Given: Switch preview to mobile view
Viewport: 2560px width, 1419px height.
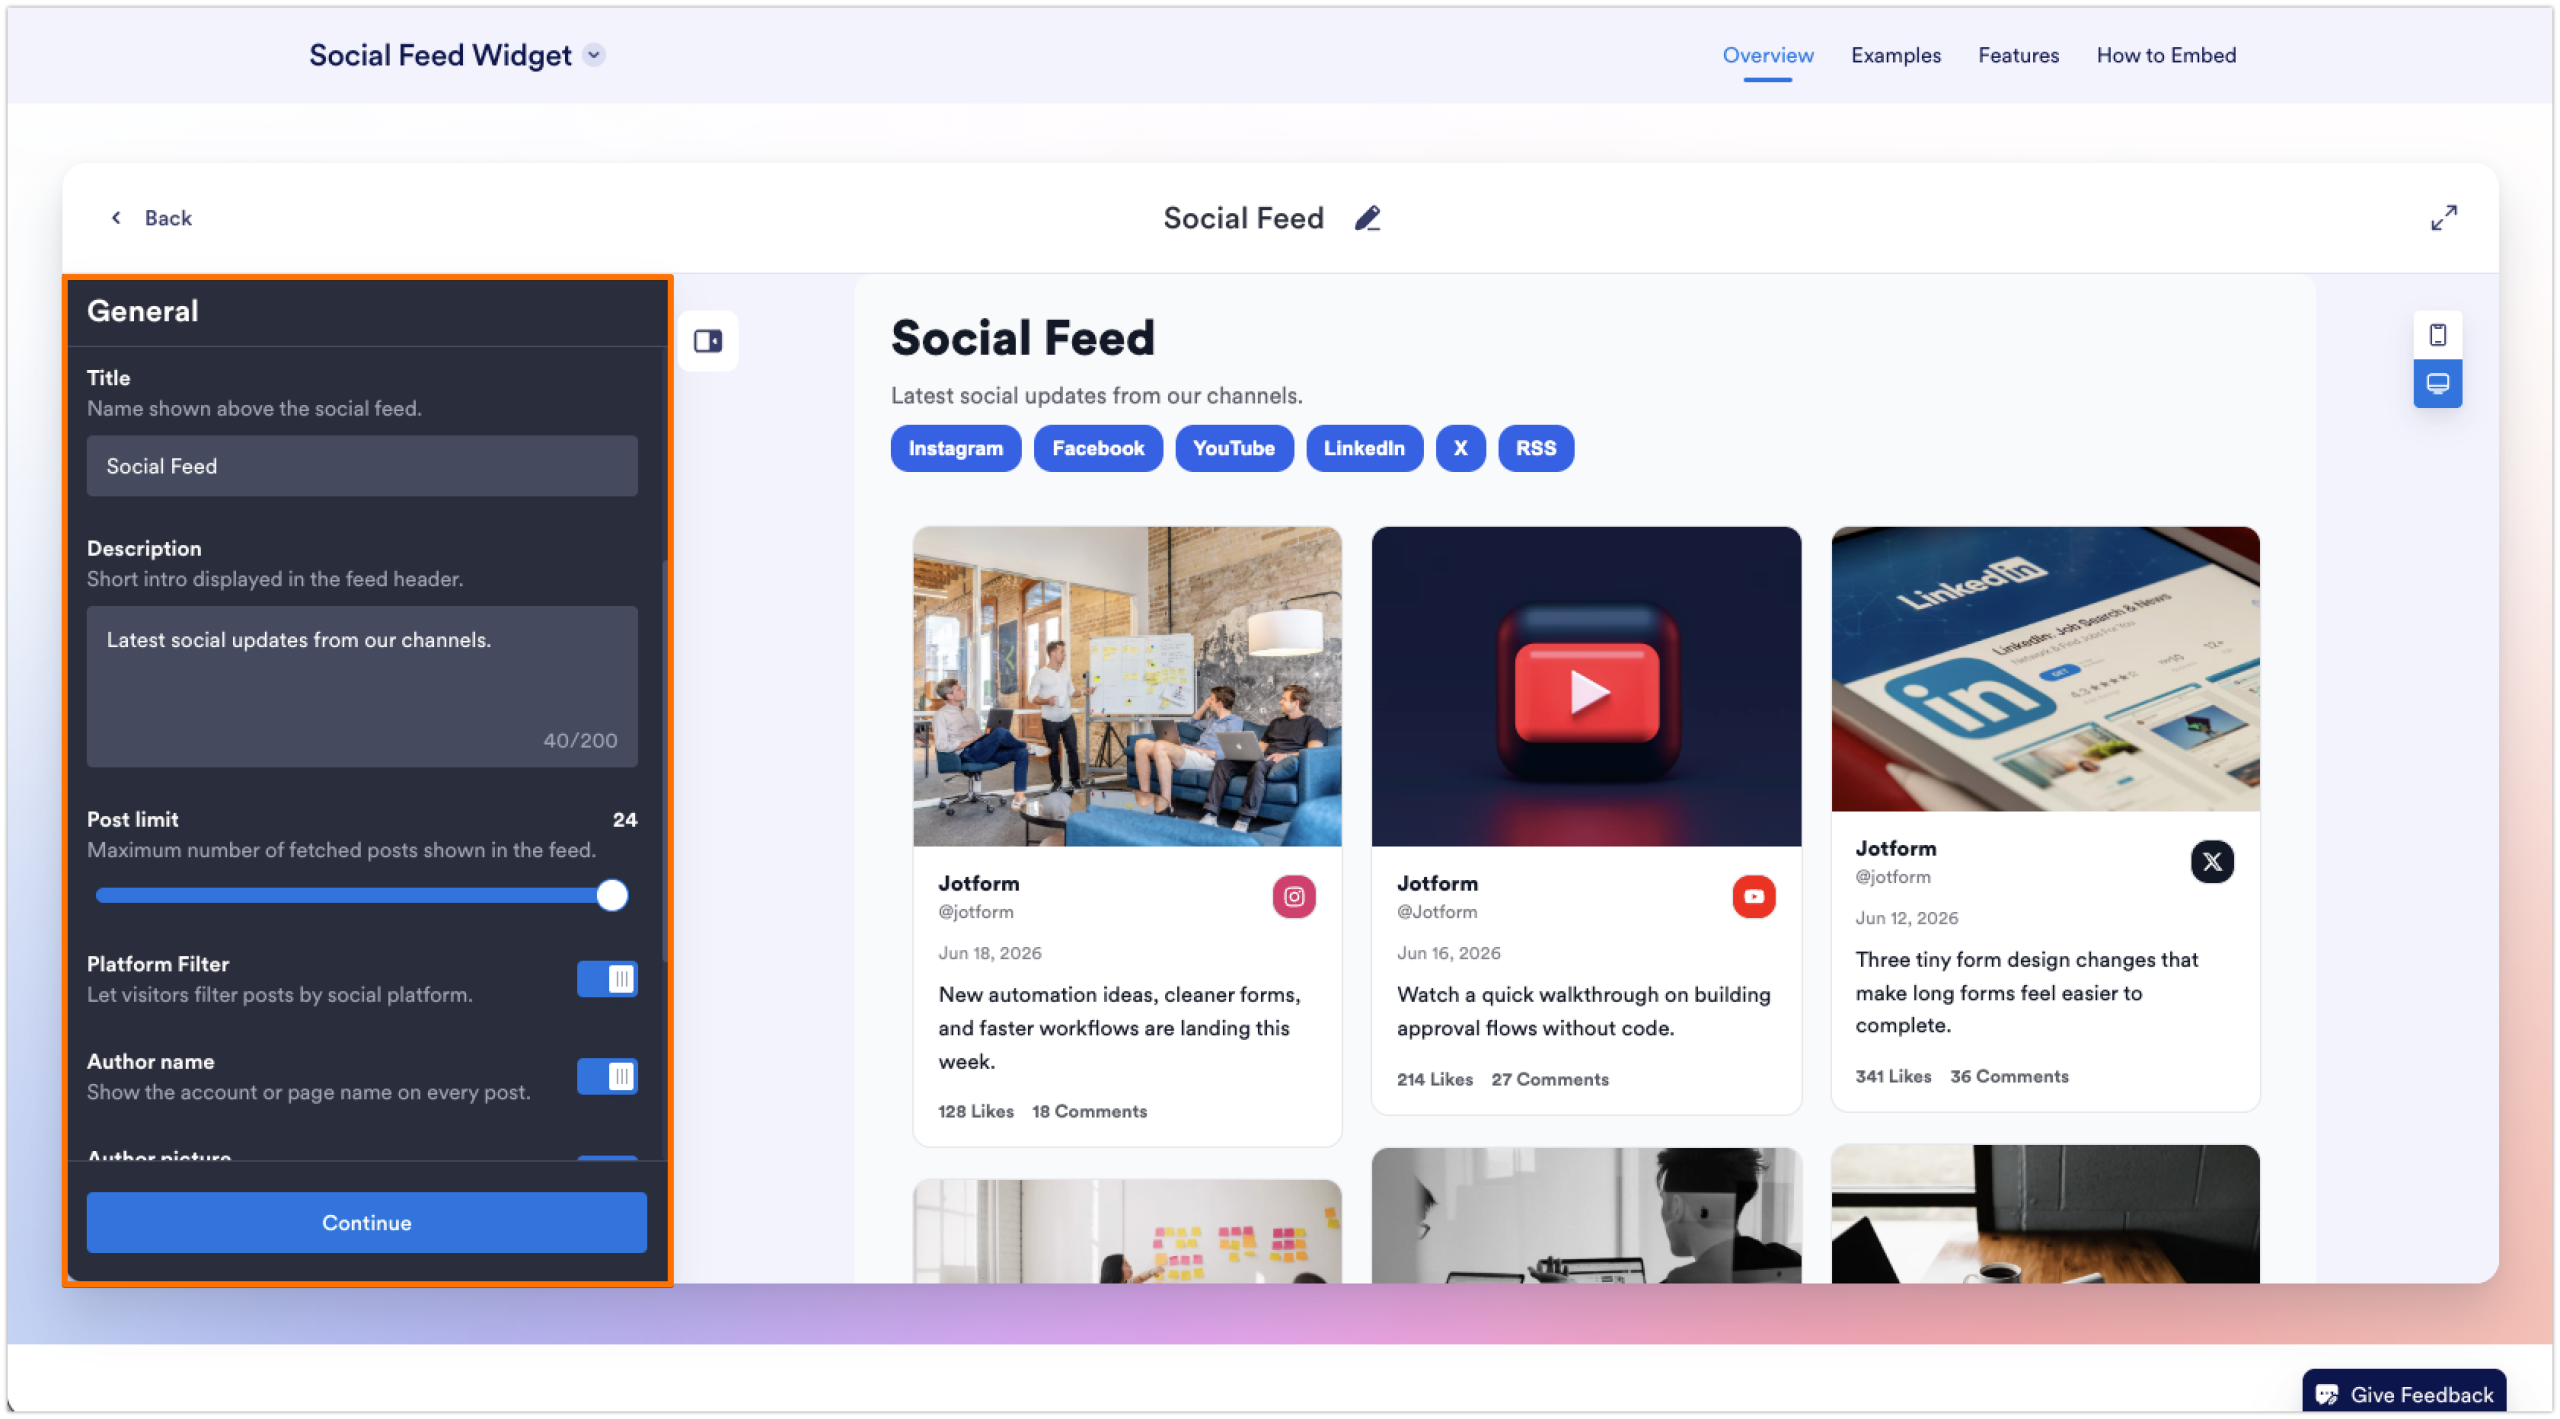Looking at the screenshot, I should (2437, 335).
